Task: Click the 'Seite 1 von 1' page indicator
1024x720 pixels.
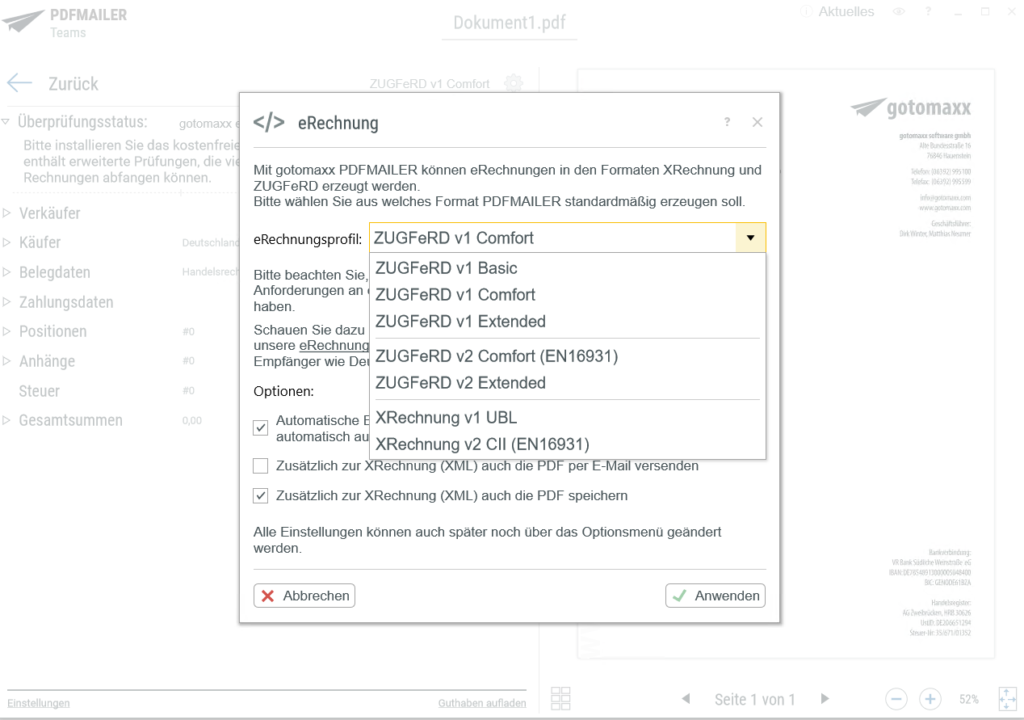Action: pos(755,700)
